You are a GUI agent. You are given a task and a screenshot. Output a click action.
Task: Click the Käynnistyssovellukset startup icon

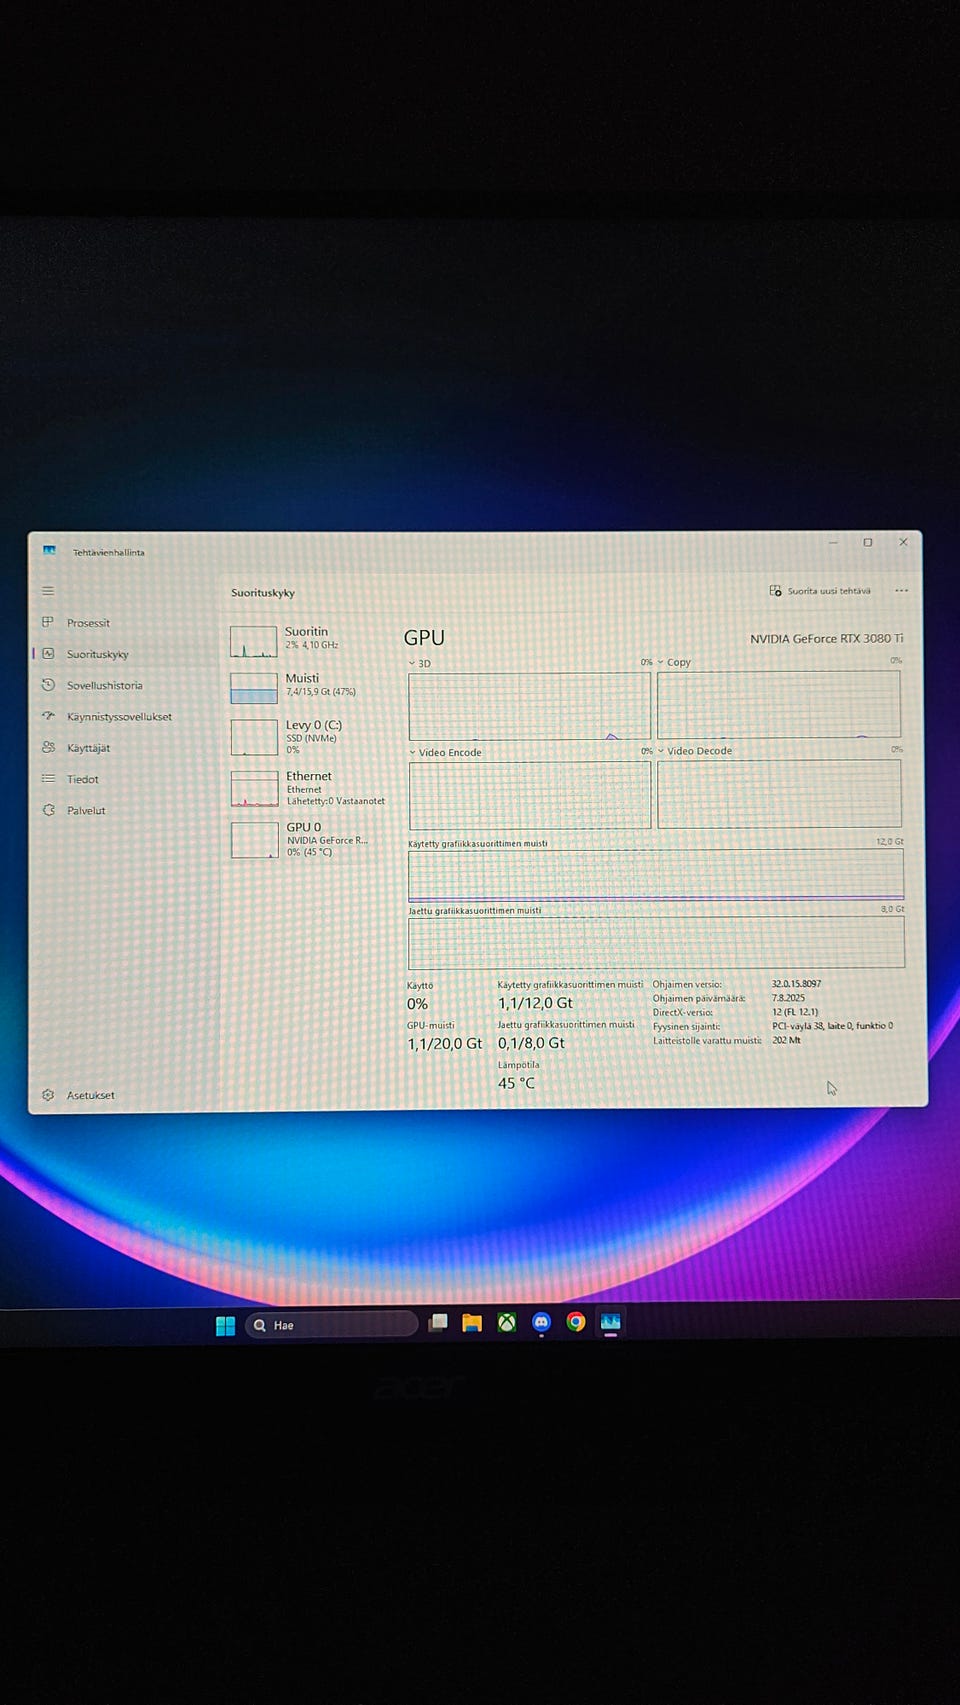coord(48,716)
